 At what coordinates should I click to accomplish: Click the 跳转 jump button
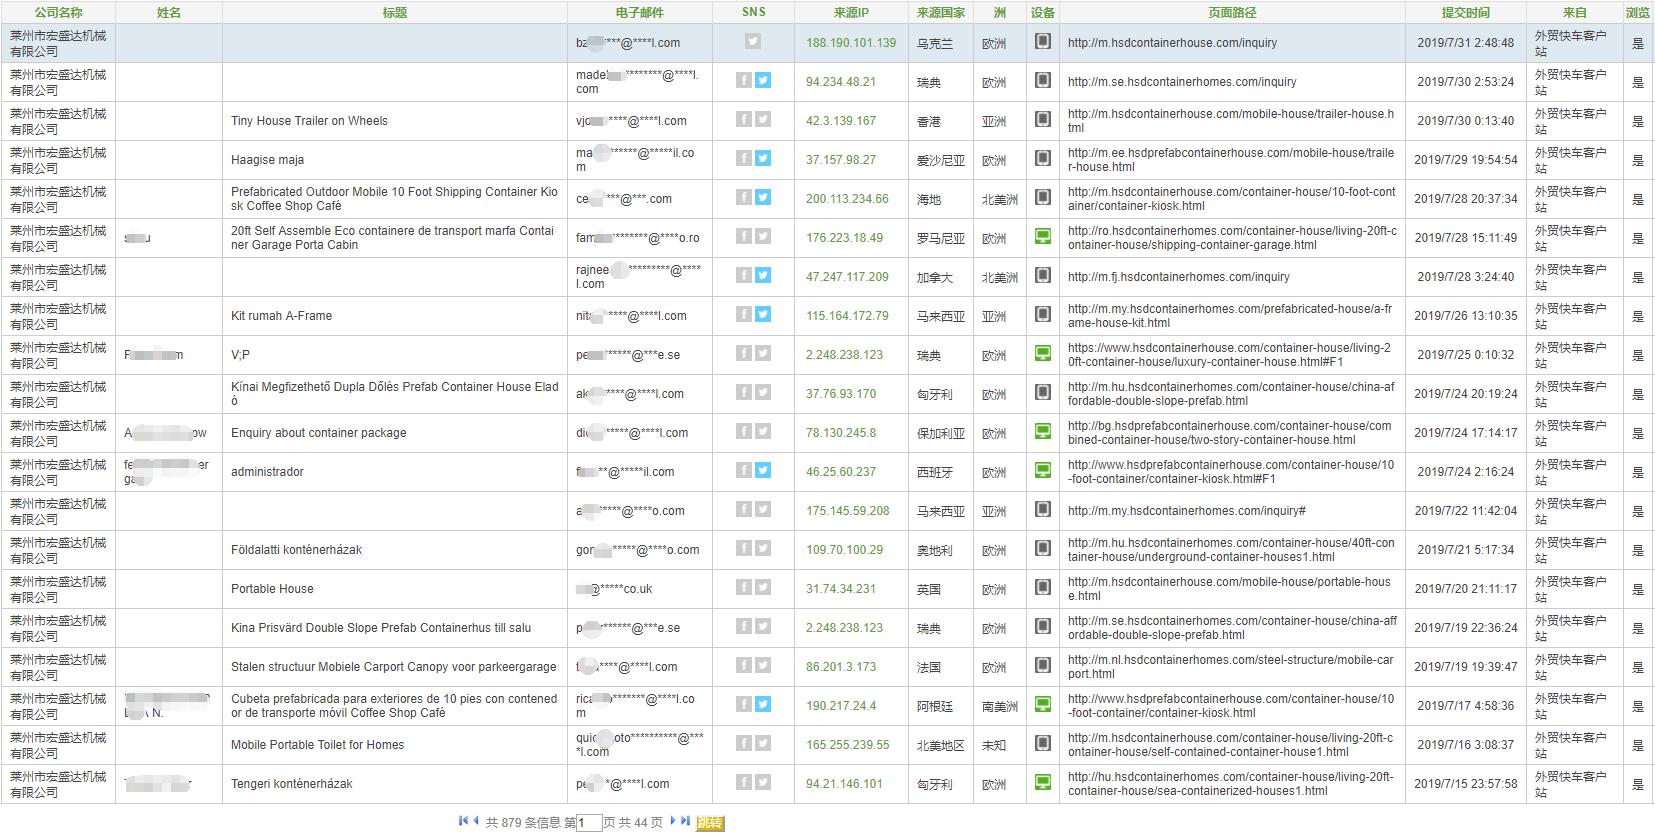pos(709,823)
